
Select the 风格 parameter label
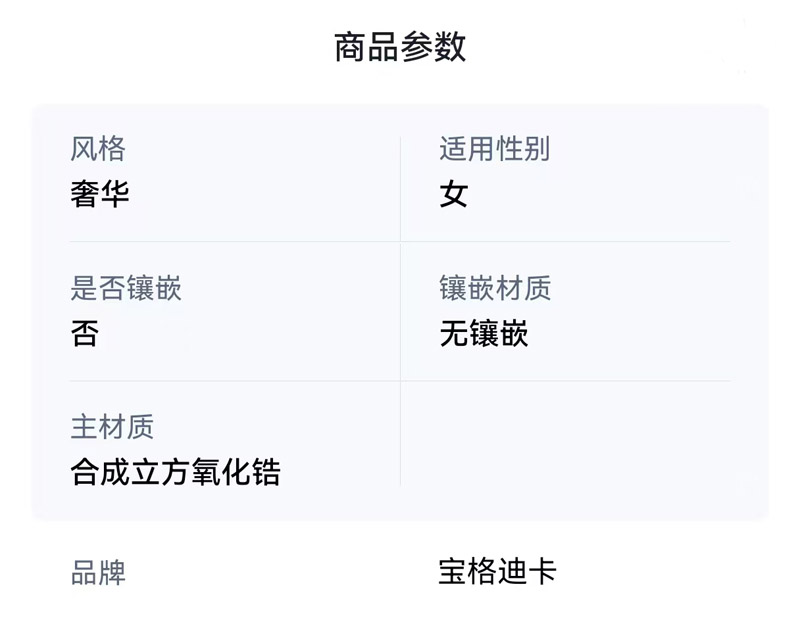click(x=98, y=150)
